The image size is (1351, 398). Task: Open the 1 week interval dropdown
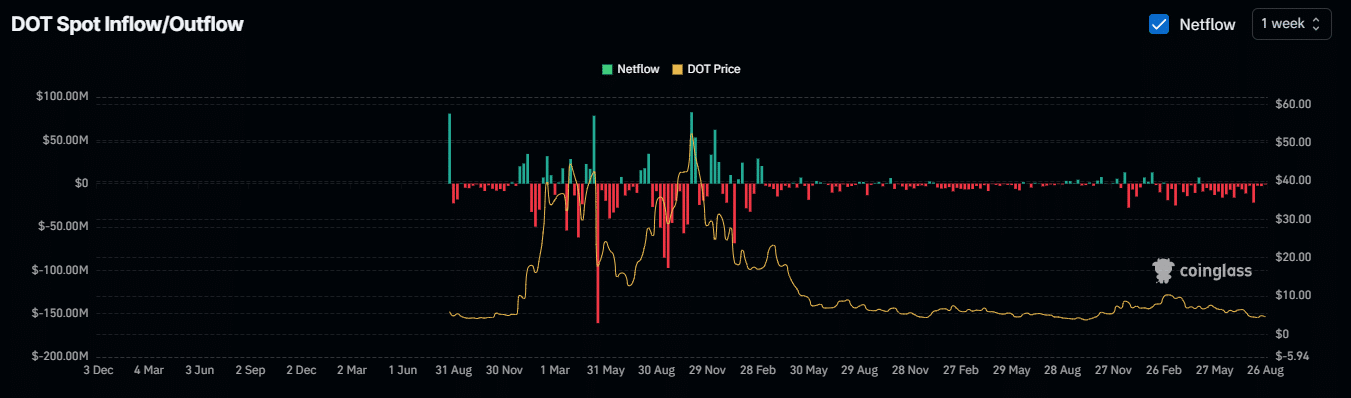point(1291,24)
